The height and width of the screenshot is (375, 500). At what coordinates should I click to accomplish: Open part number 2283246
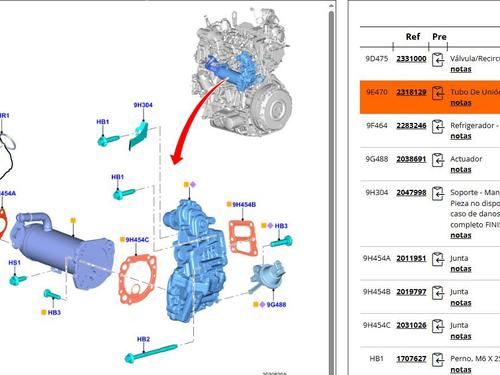point(411,126)
